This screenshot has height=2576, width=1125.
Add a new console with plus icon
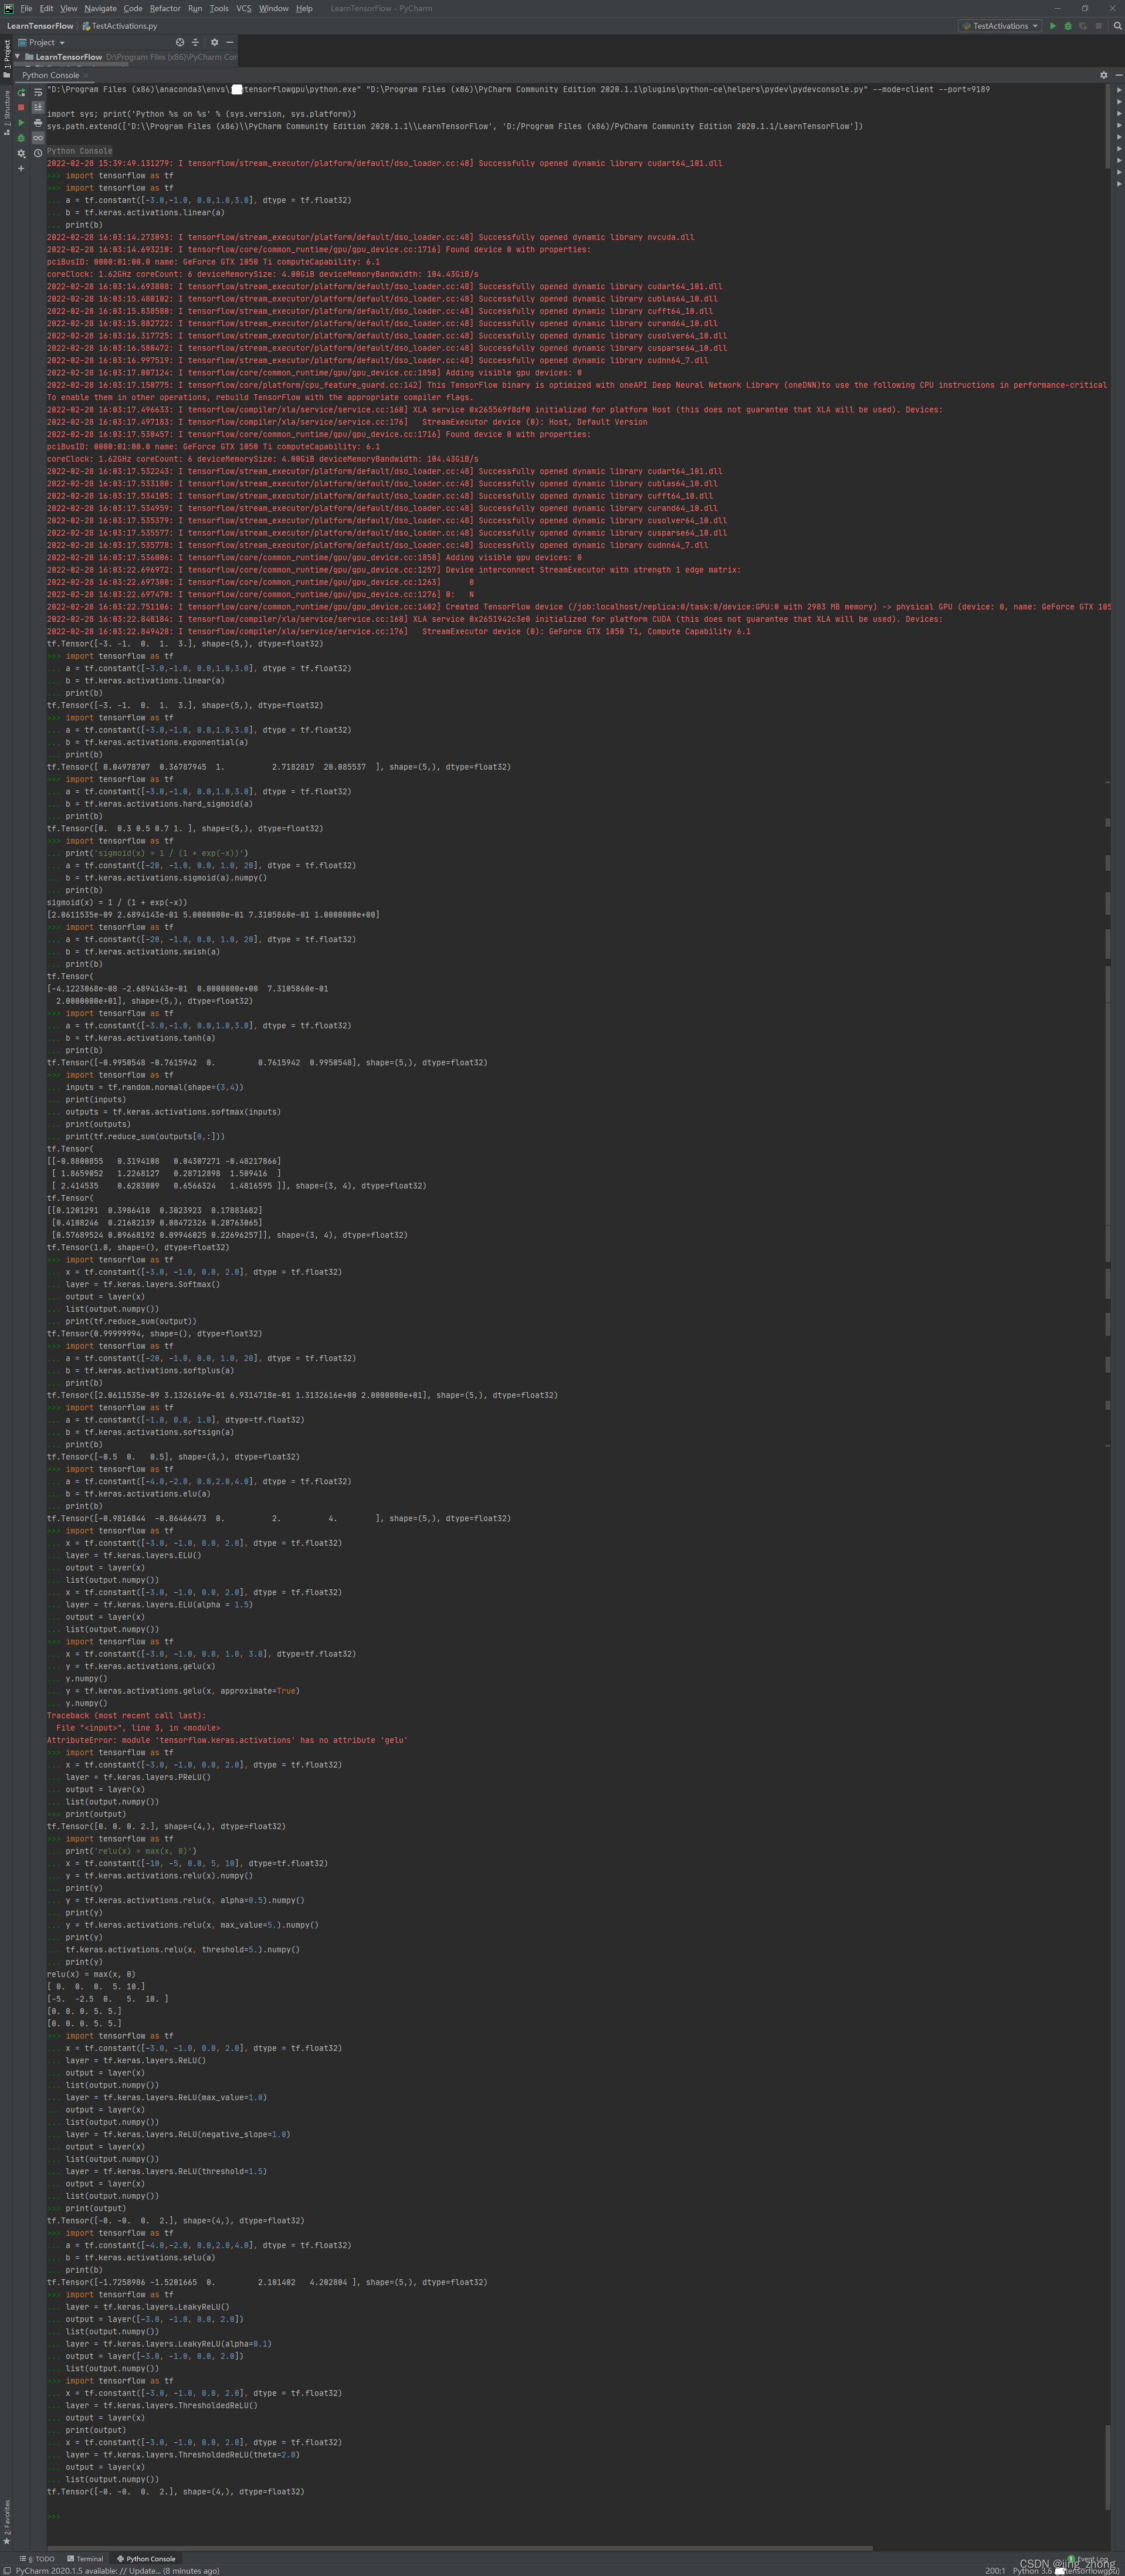(x=21, y=168)
